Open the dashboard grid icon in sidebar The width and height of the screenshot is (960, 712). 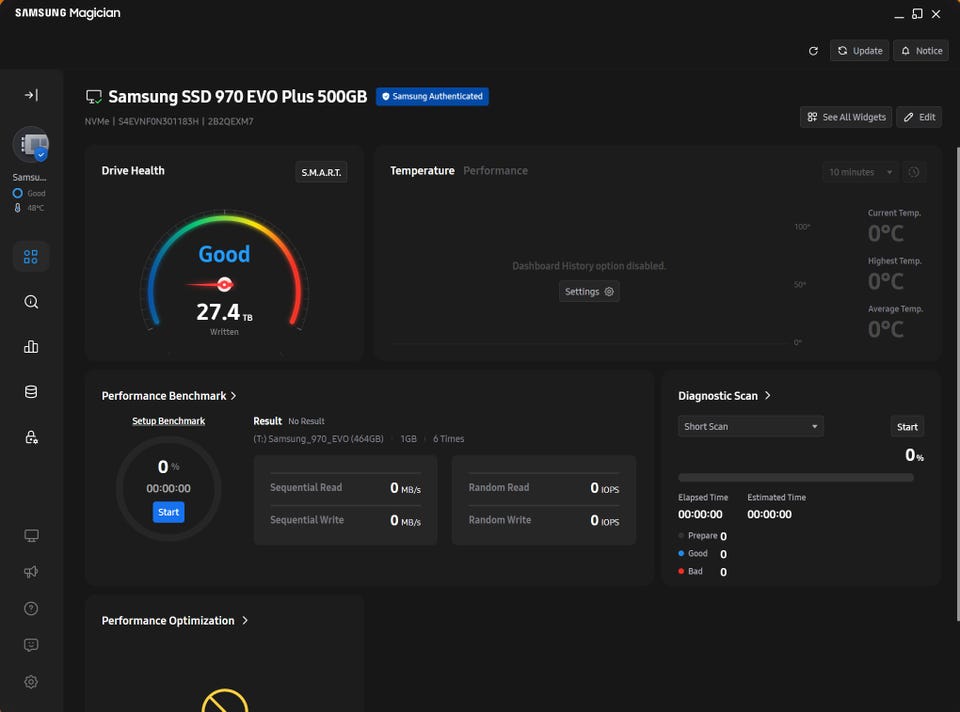[31, 256]
